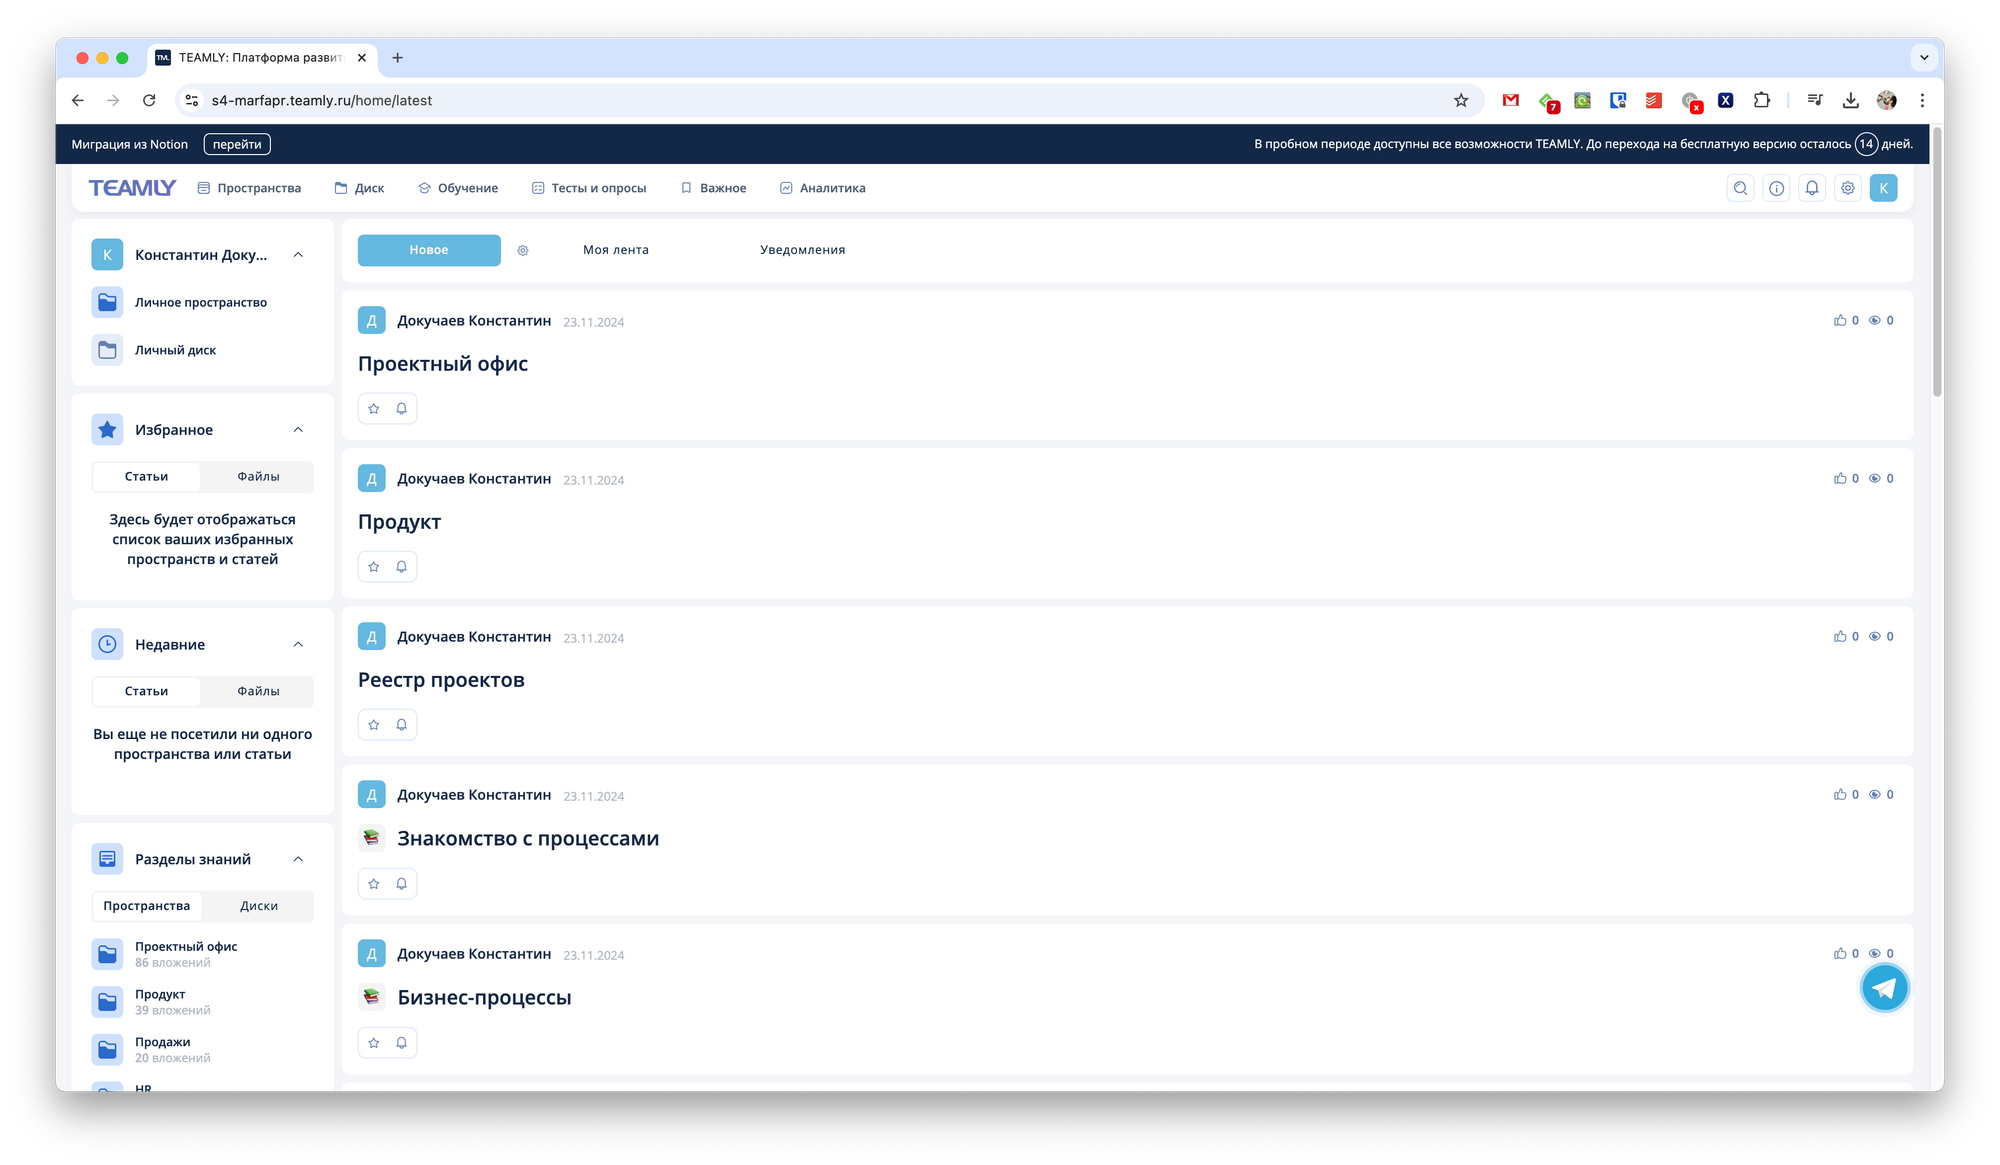
Task: Open Продукт space in sidebar
Action: click(160, 995)
